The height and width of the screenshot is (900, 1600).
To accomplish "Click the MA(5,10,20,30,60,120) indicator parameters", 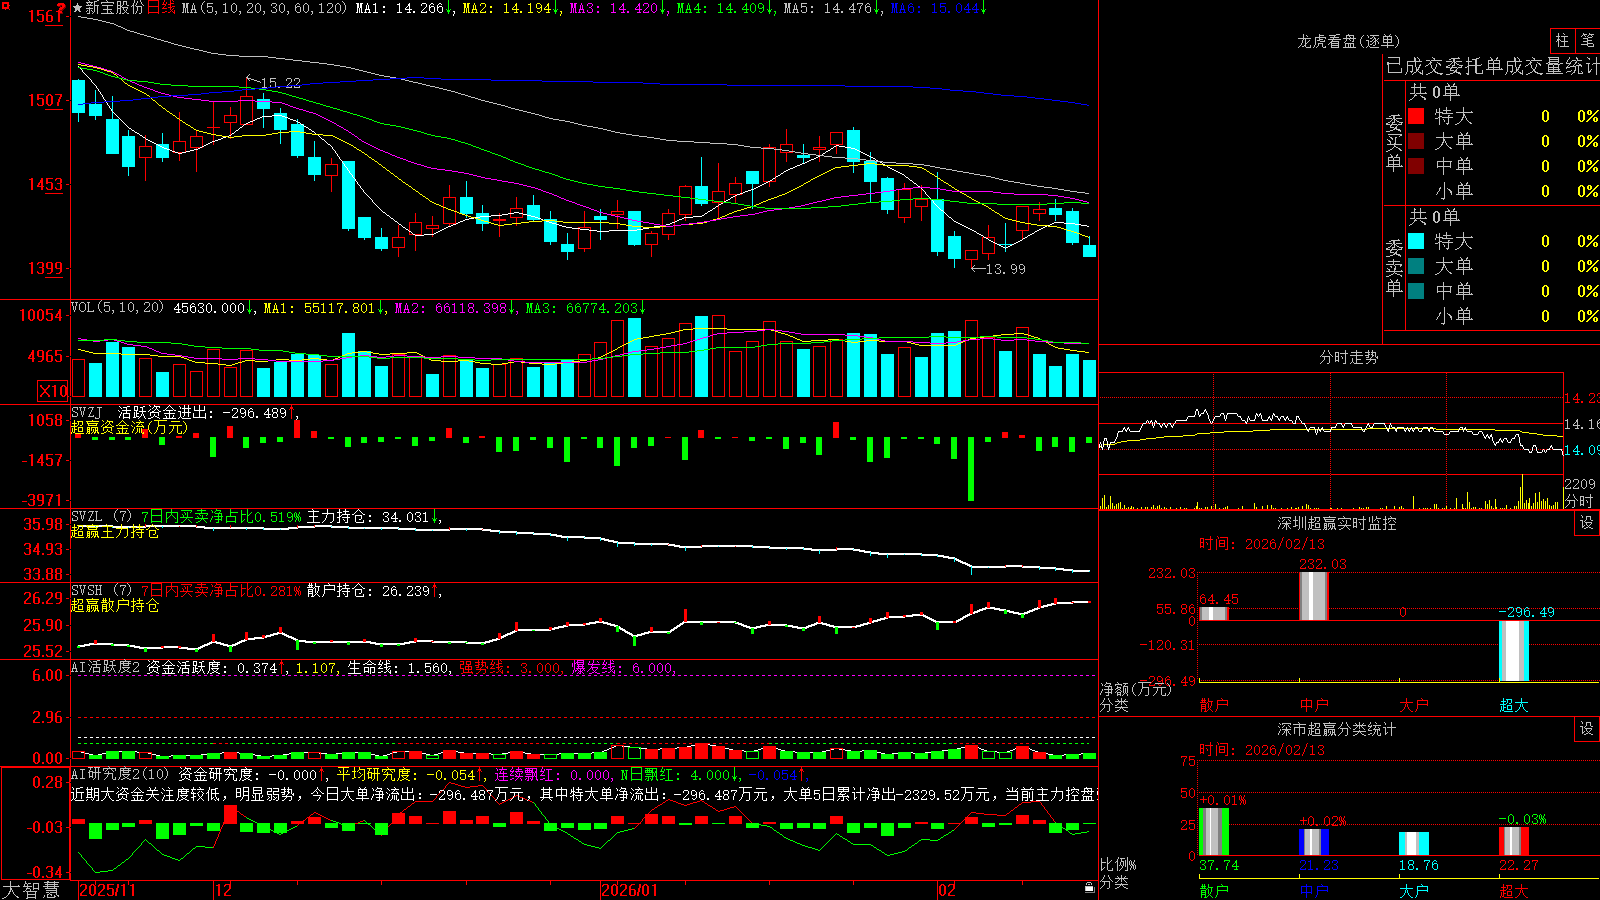I will coord(264,8).
